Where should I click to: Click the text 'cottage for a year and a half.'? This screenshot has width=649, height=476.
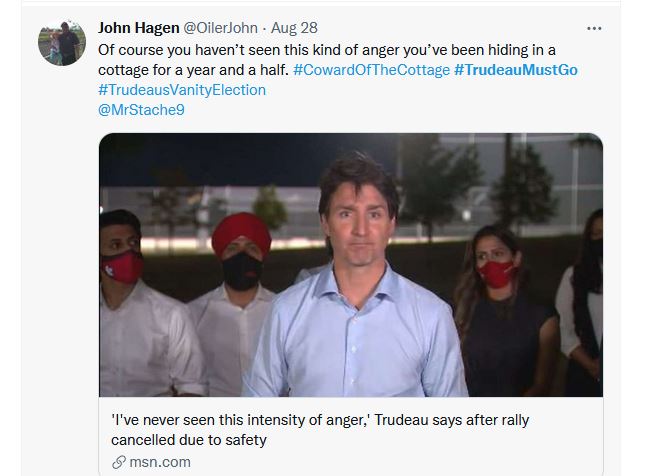click(x=193, y=70)
